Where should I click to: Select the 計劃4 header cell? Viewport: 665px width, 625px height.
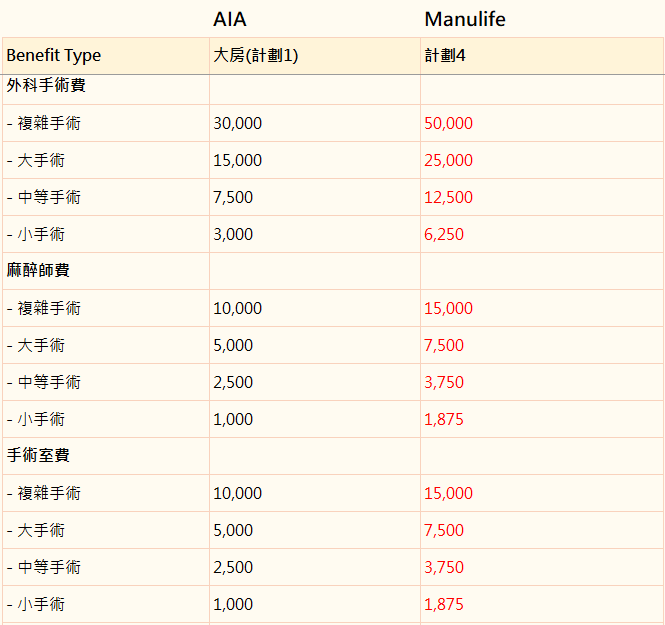(x=542, y=56)
